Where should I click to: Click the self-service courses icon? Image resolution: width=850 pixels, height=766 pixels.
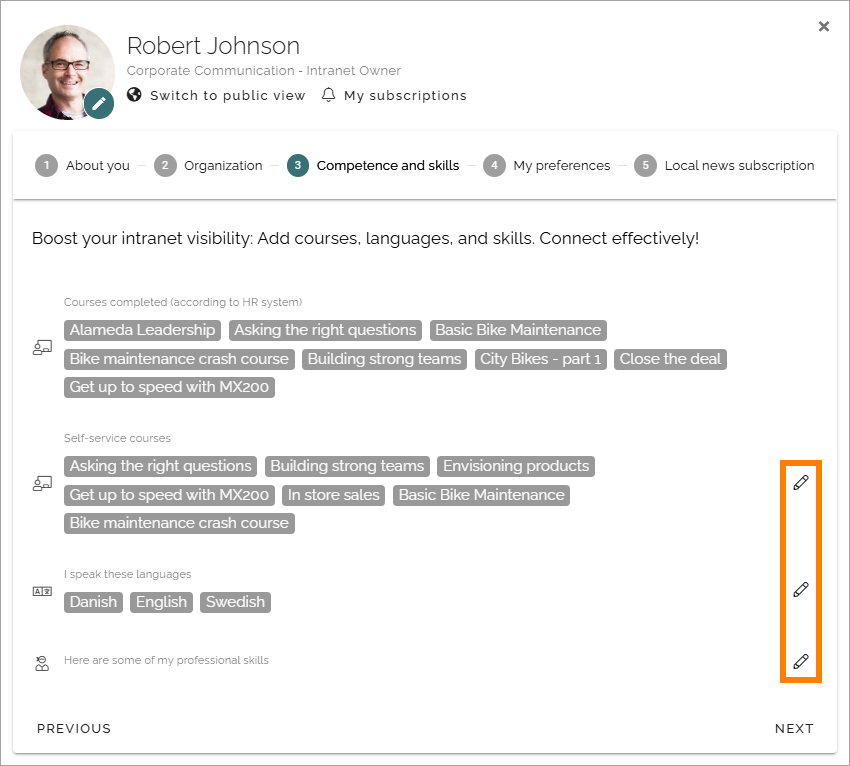[x=42, y=483]
